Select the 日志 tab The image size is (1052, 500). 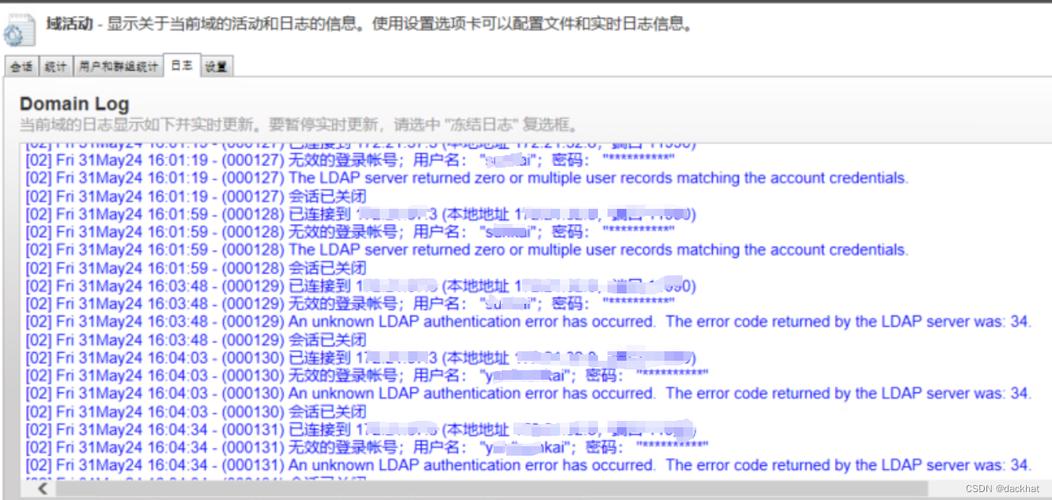(182, 66)
